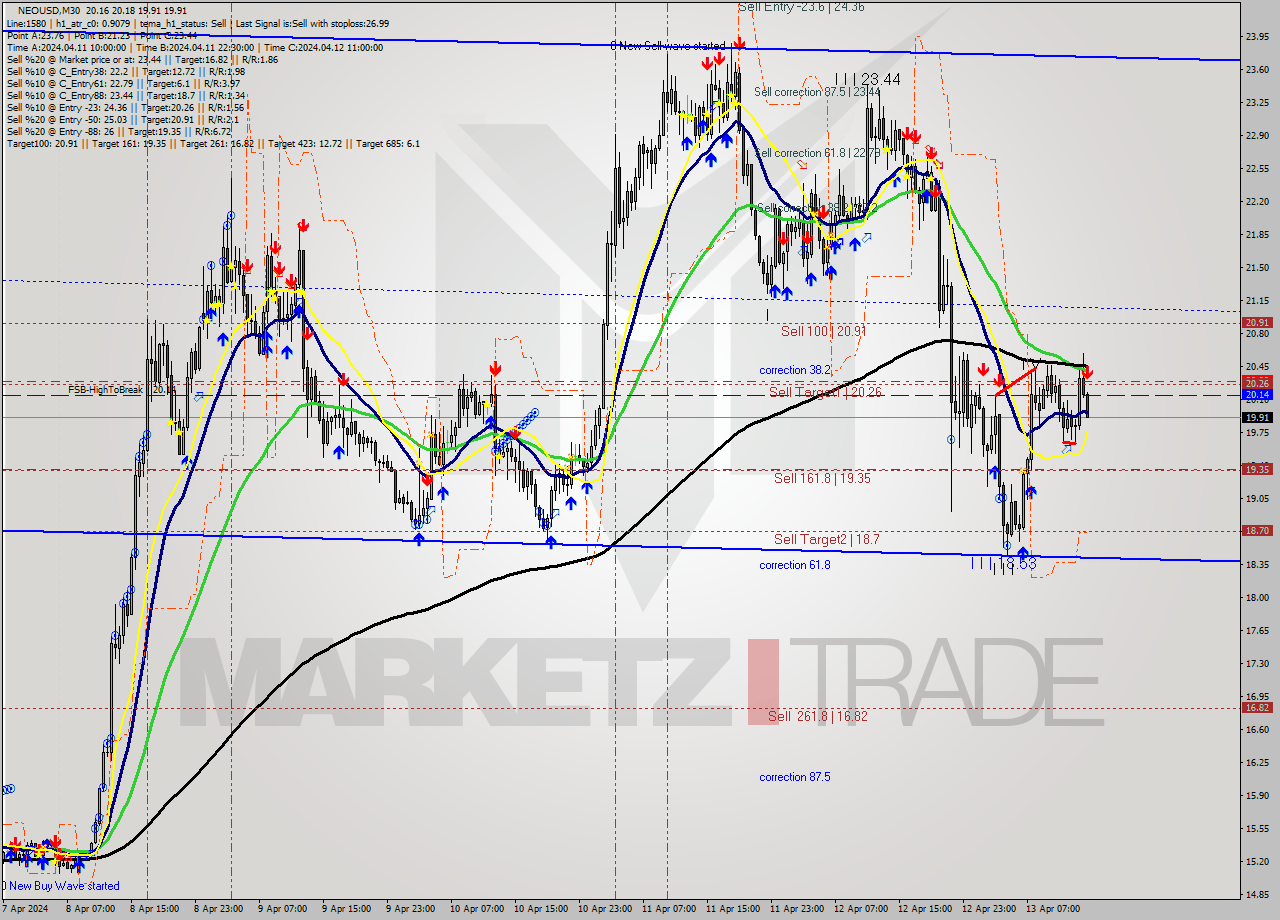Click the 14.85 value on price axis
The width and height of the screenshot is (1280, 920).
[1257, 895]
